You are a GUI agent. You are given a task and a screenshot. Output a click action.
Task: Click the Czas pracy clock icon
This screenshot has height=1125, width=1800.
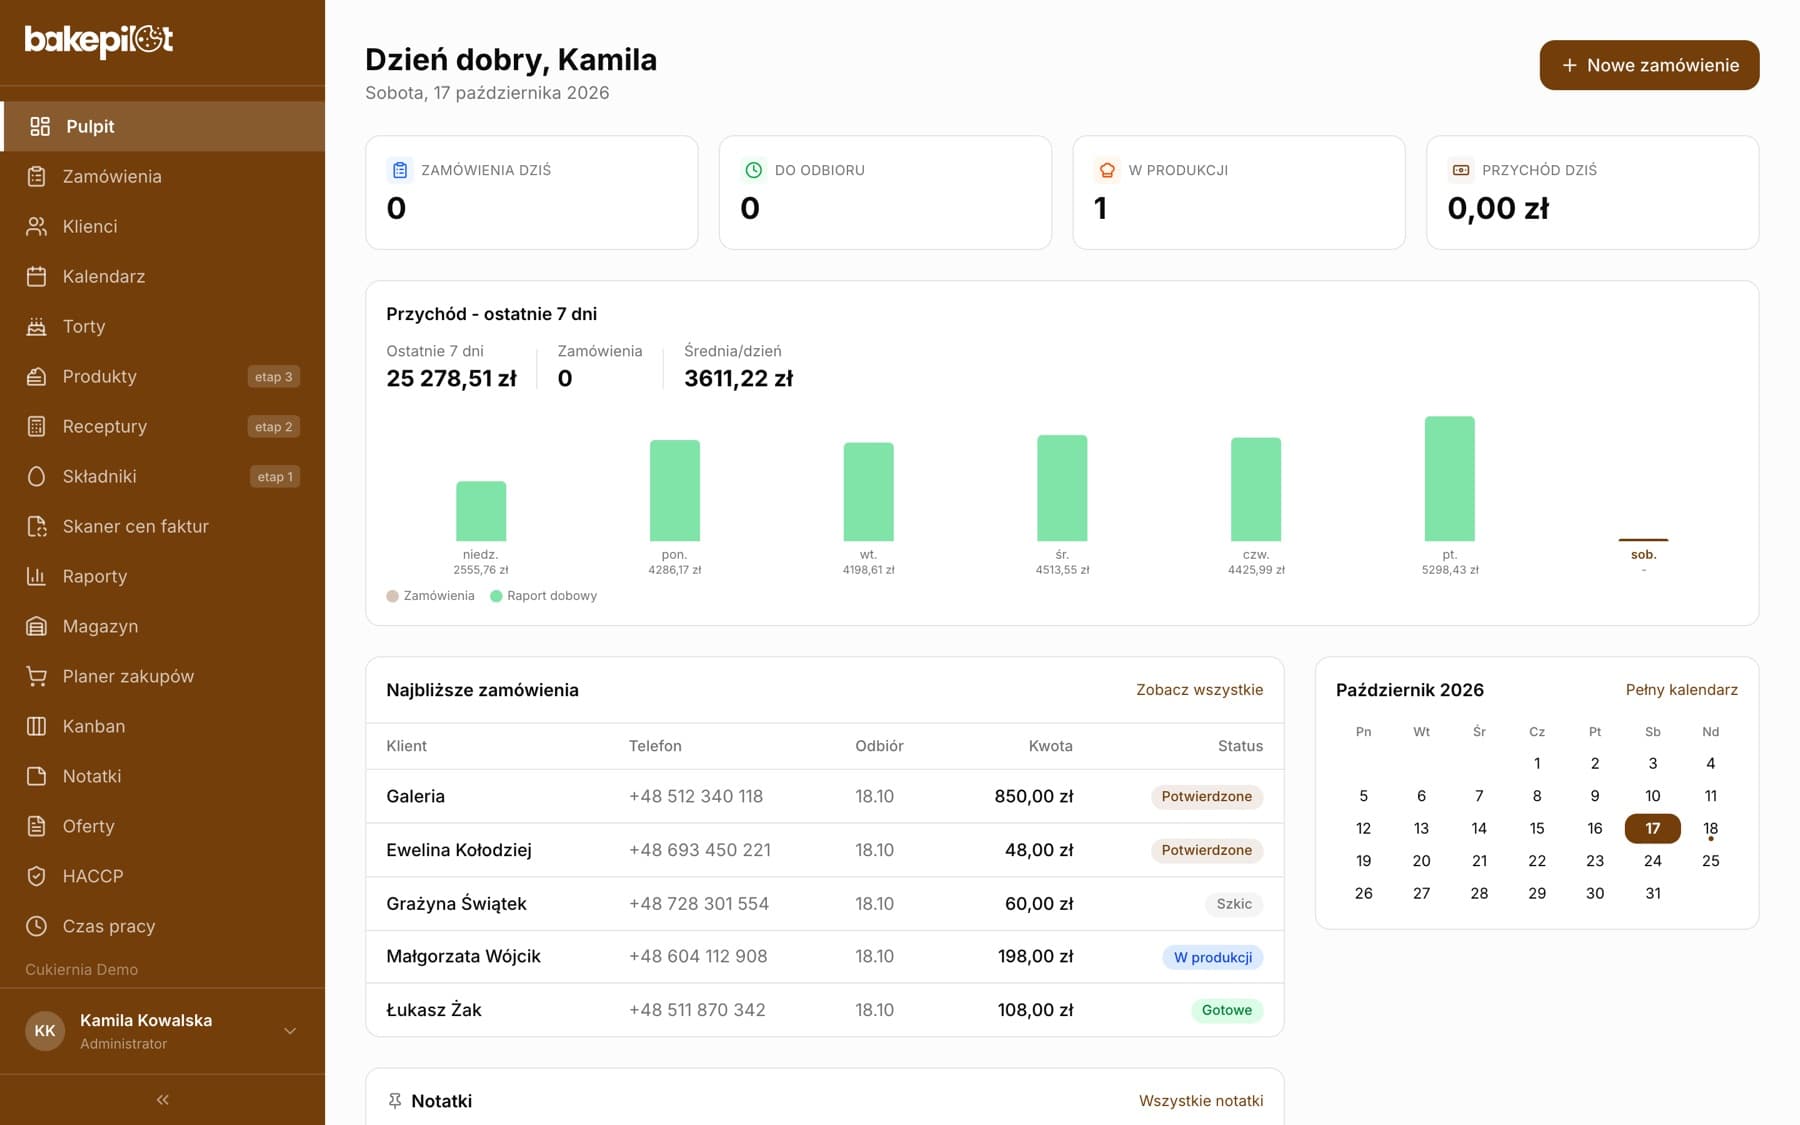(36, 926)
